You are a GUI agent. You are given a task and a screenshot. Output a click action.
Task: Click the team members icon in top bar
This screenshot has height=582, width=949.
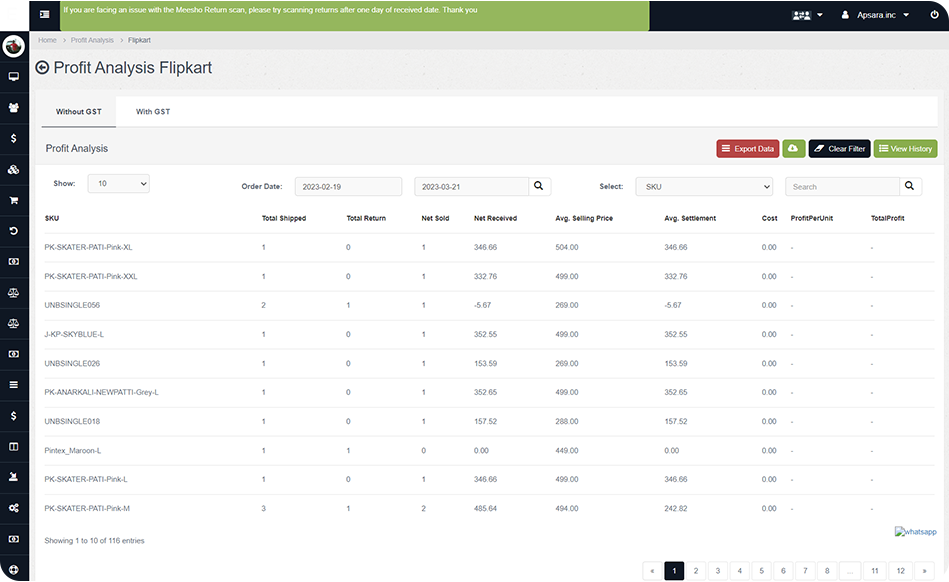click(801, 15)
